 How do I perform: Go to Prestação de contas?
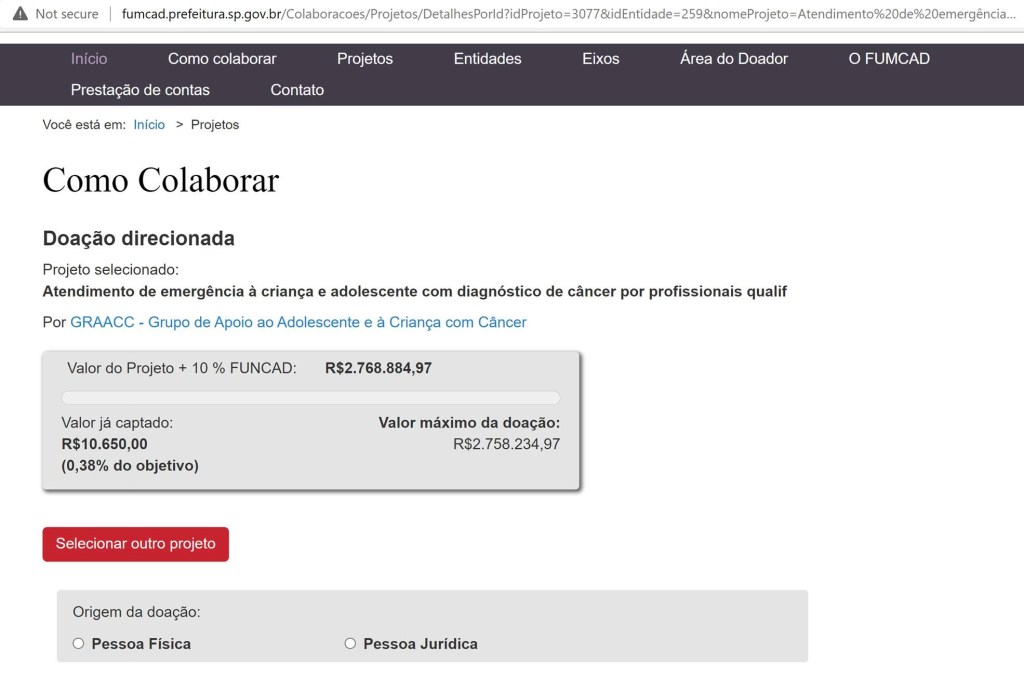[140, 90]
